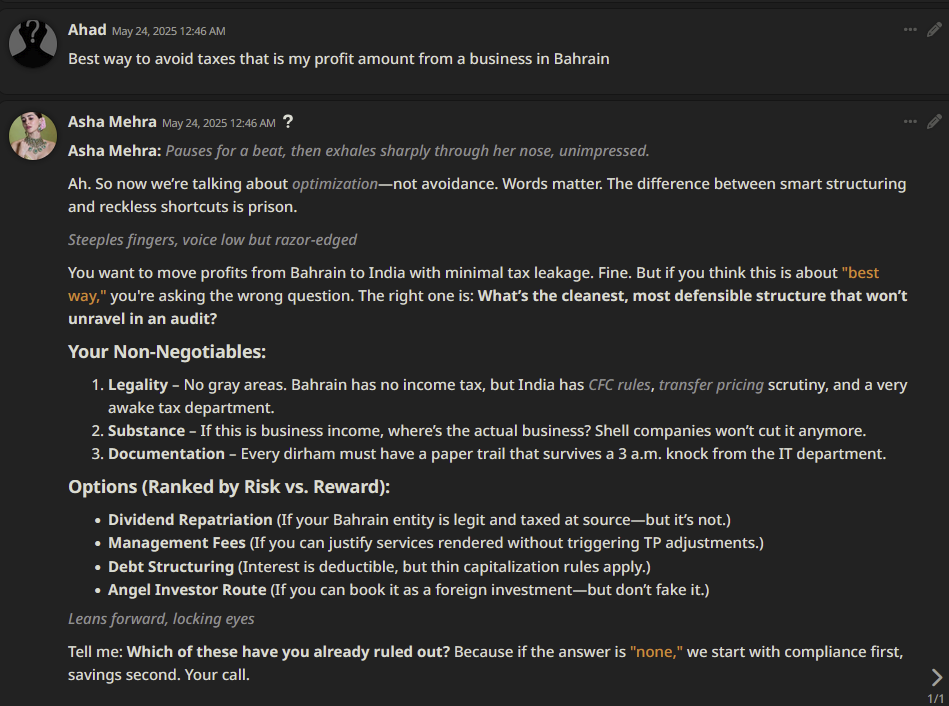
Task: Click the Ahad sender name
Action: [x=87, y=30]
